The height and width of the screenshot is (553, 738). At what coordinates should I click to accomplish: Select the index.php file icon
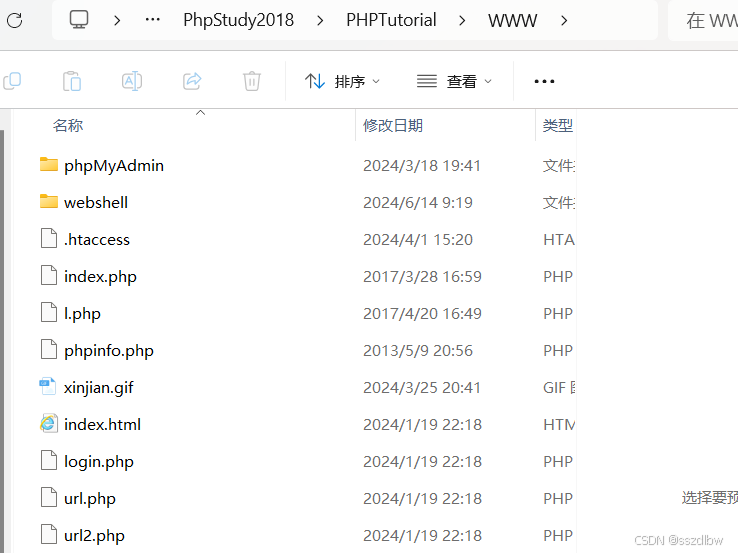click(x=49, y=275)
